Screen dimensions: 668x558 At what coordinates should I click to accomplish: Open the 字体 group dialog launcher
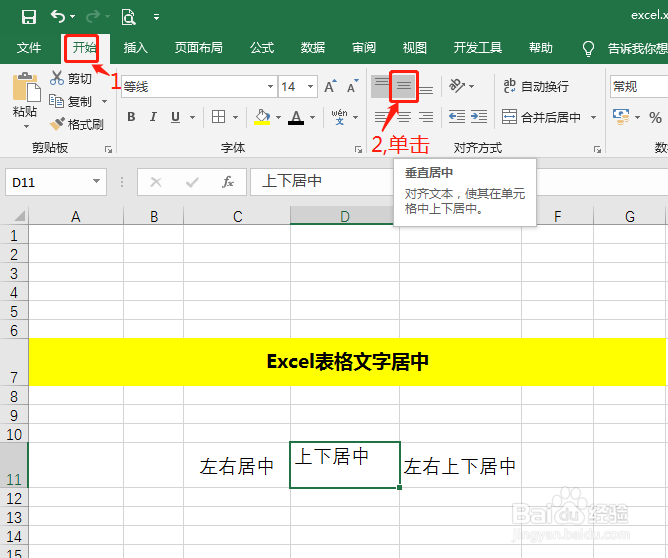(x=358, y=149)
